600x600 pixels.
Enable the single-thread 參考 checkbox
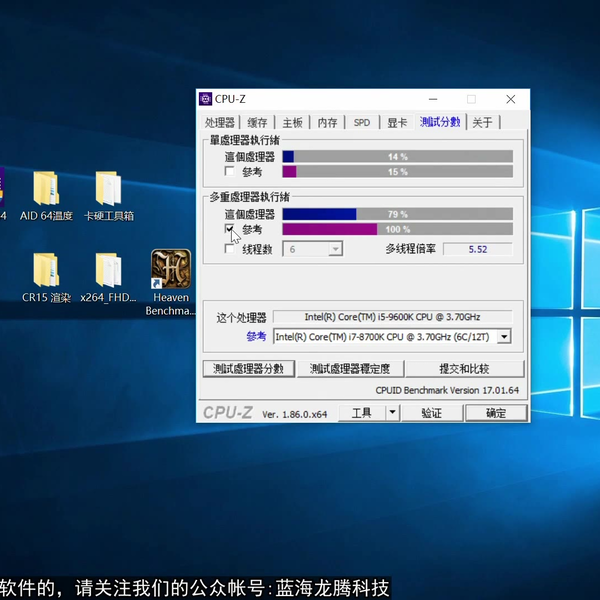(230, 171)
